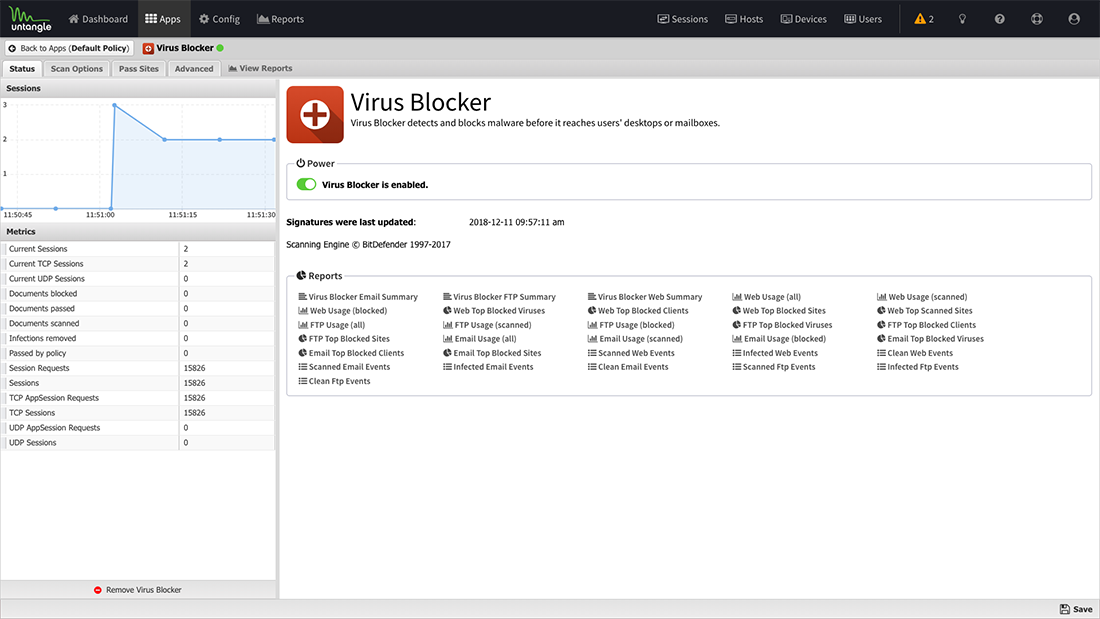Image resolution: width=1100 pixels, height=619 pixels.
Task: Go to Sessions in the top bar
Action: pos(683,19)
